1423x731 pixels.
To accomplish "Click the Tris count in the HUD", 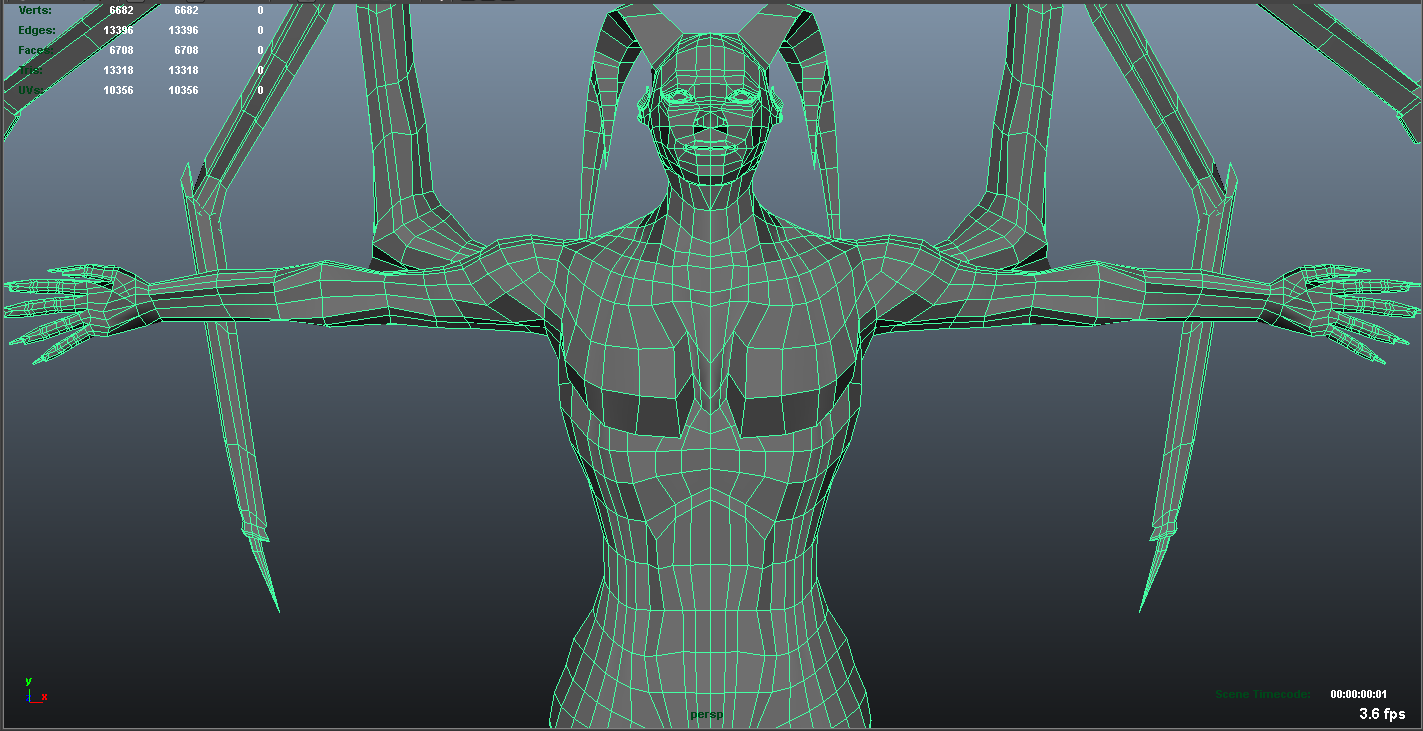I will point(120,69).
